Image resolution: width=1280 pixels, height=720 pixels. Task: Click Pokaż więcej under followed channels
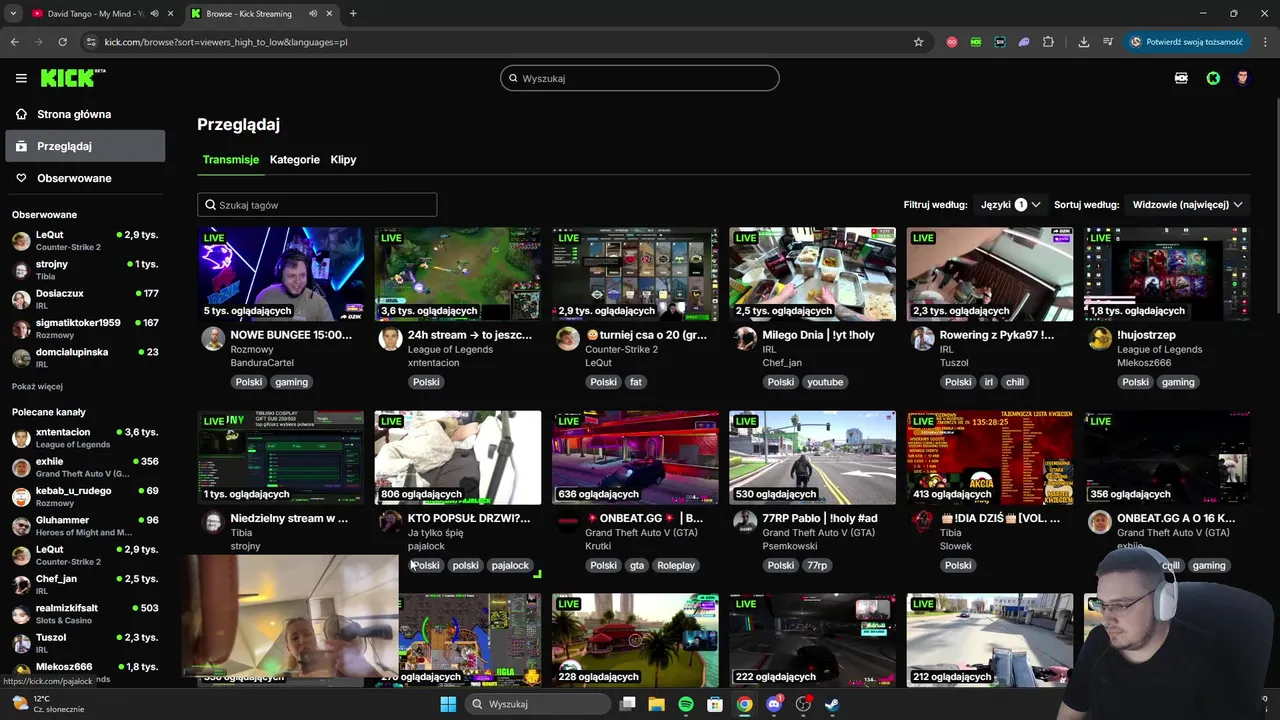(37, 386)
